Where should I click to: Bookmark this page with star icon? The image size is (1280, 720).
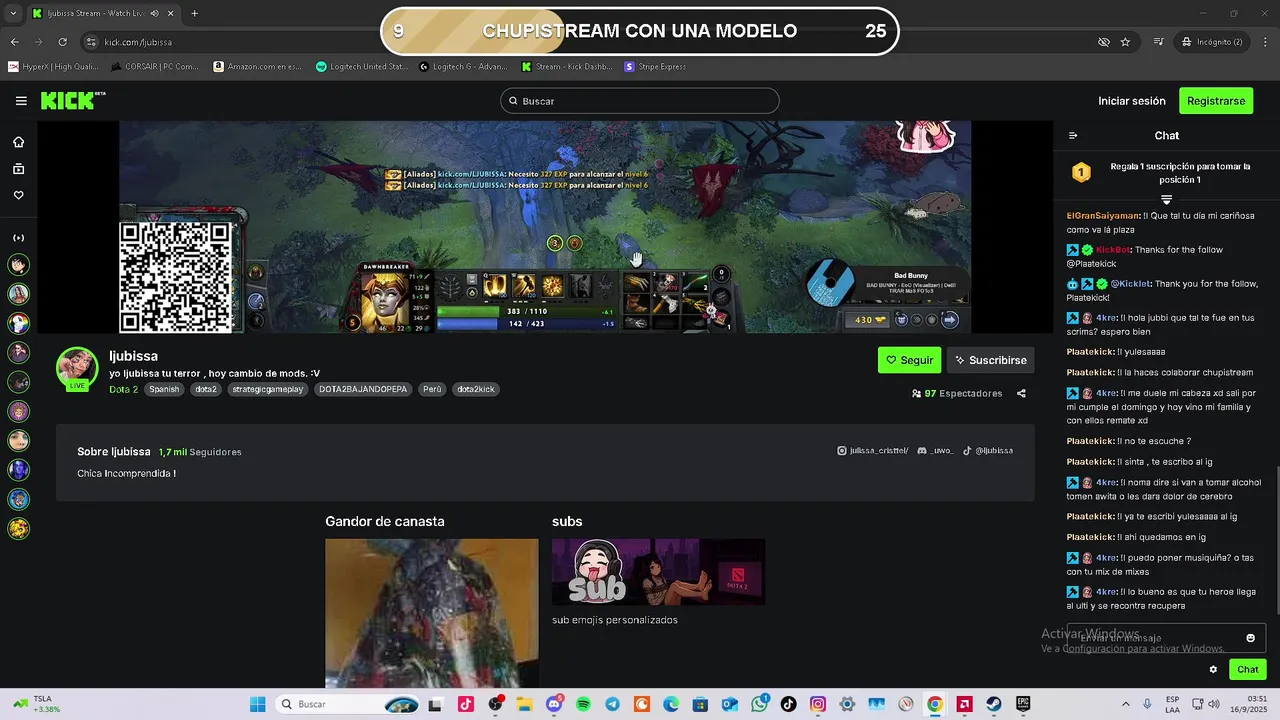click(x=1125, y=42)
